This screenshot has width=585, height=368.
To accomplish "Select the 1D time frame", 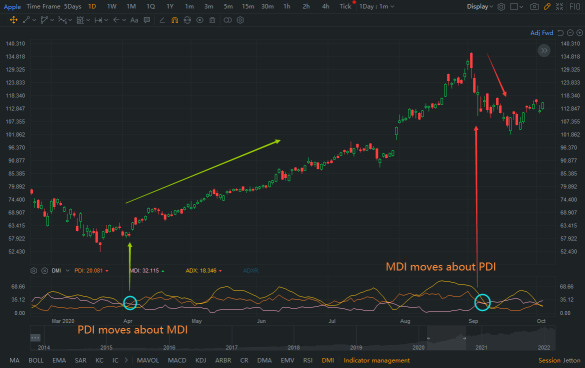I will tap(92, 6).
